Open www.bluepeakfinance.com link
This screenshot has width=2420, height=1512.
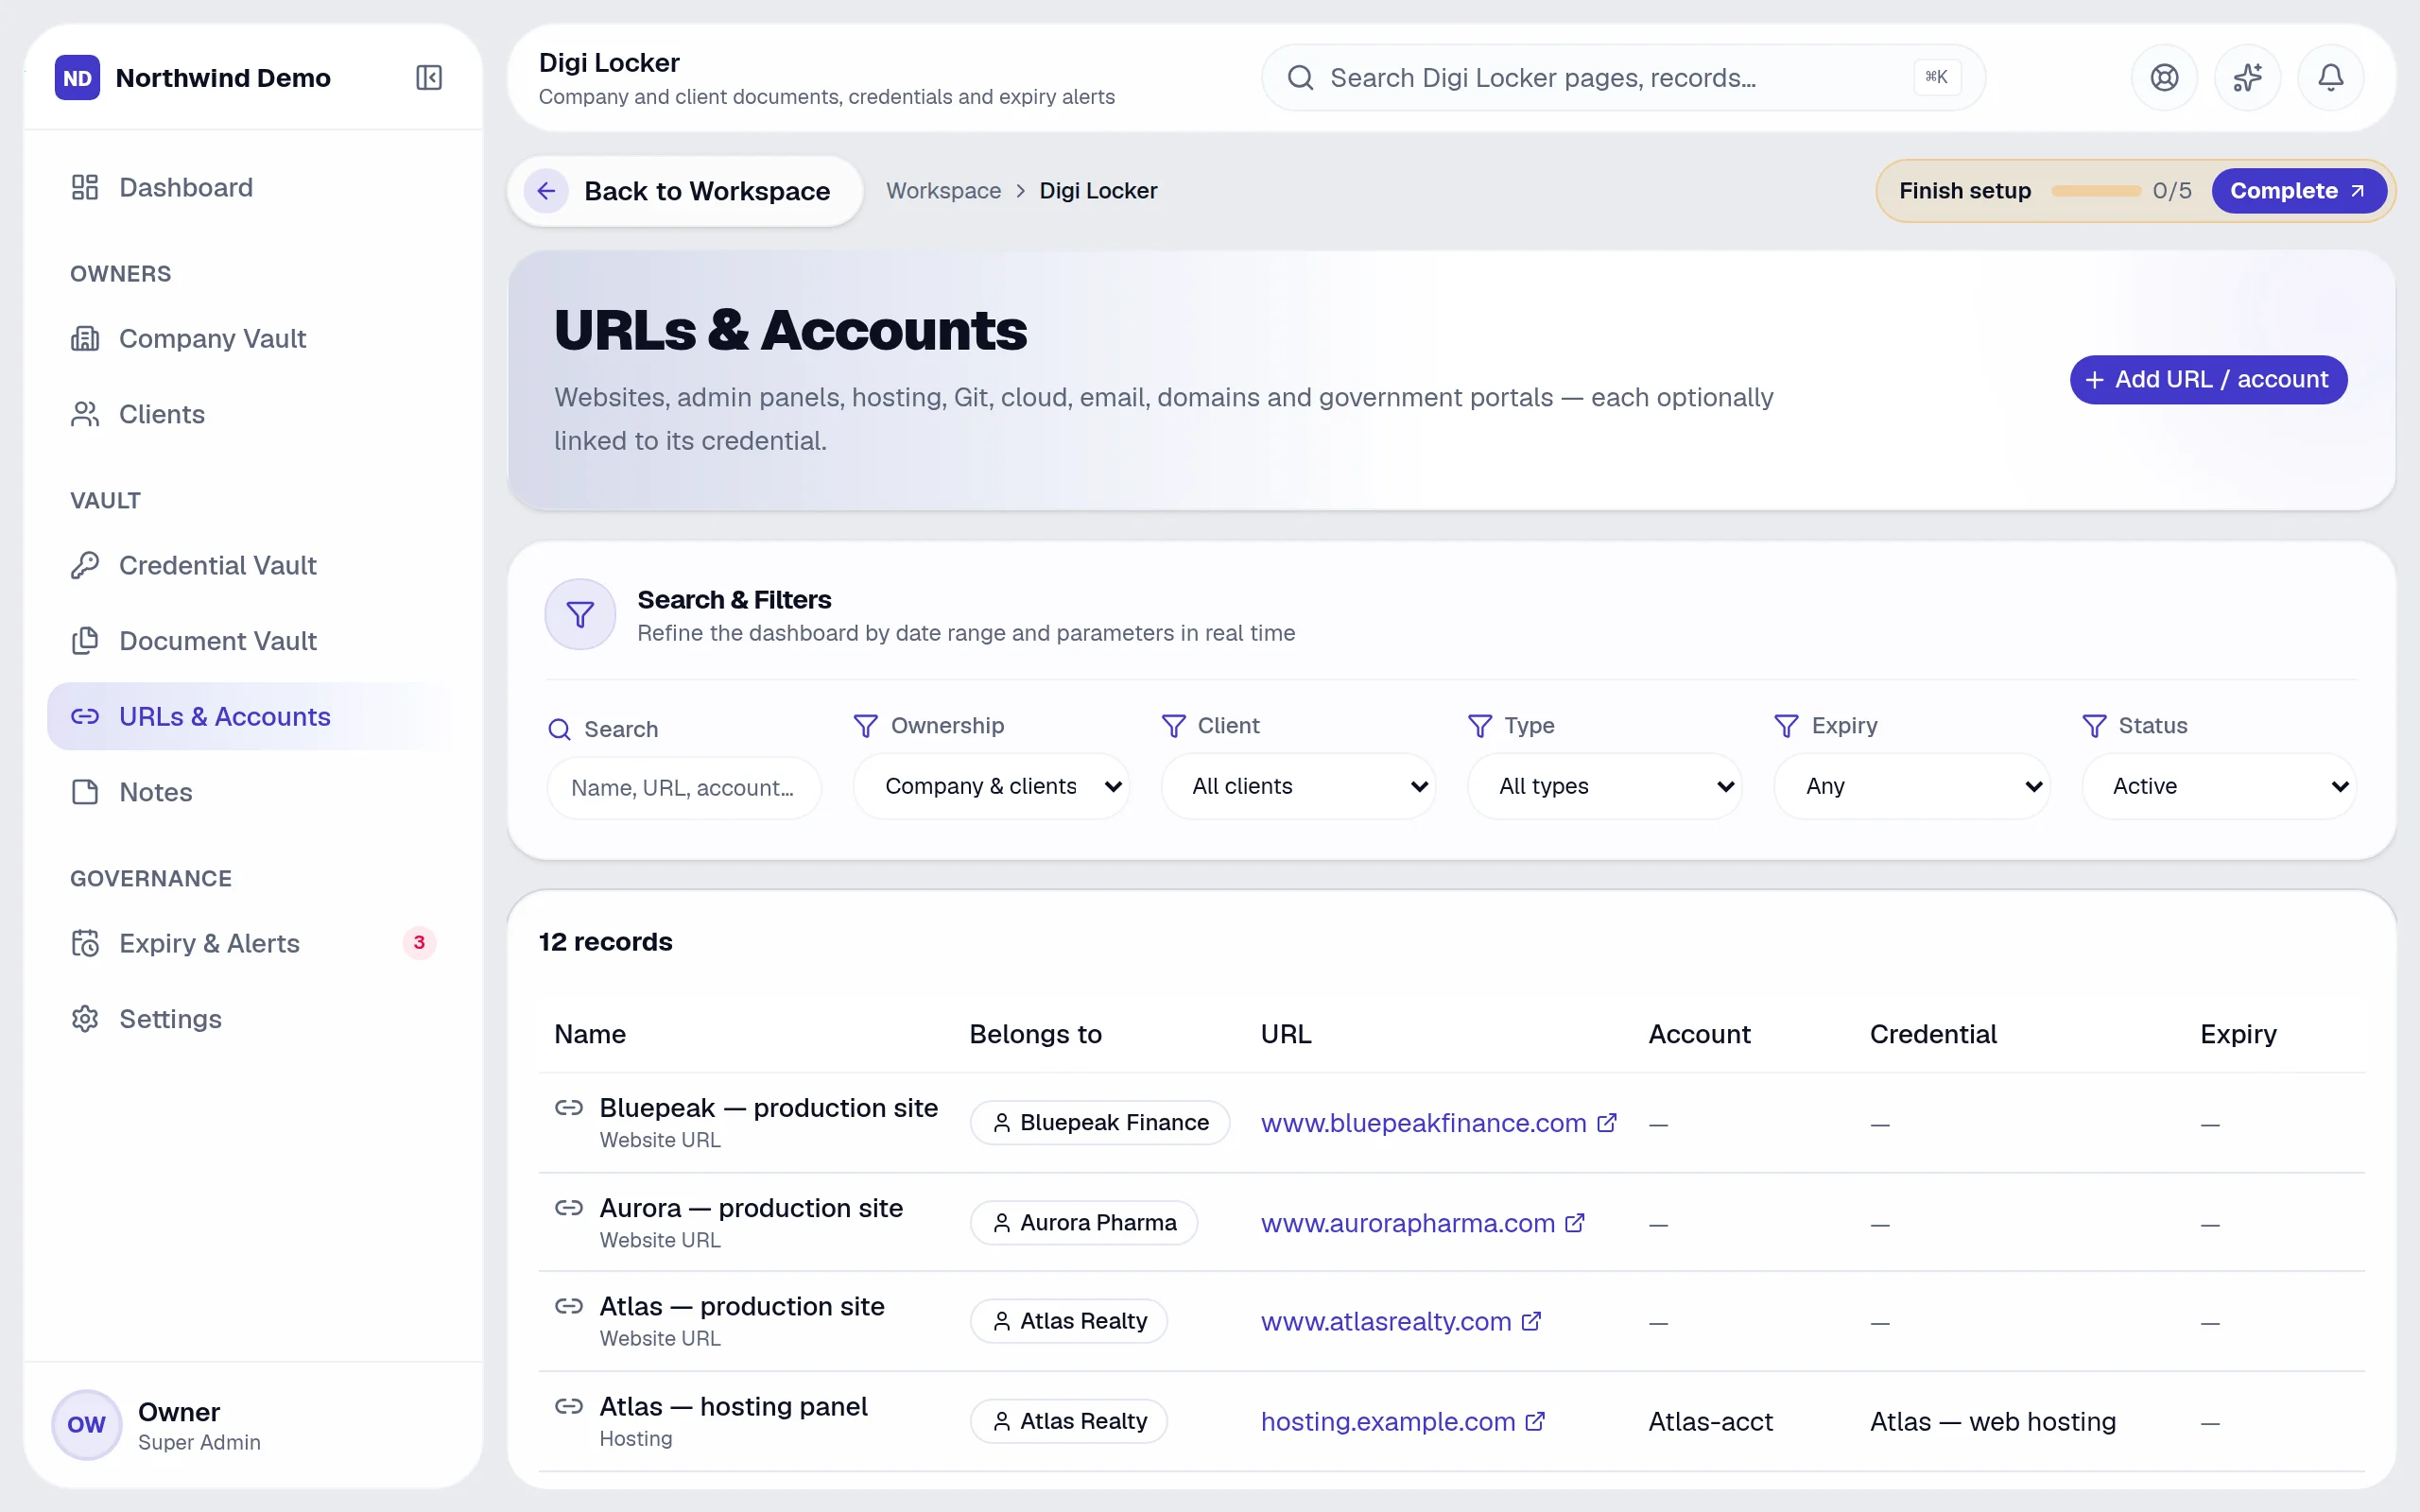click(x=1423, y=1123)
